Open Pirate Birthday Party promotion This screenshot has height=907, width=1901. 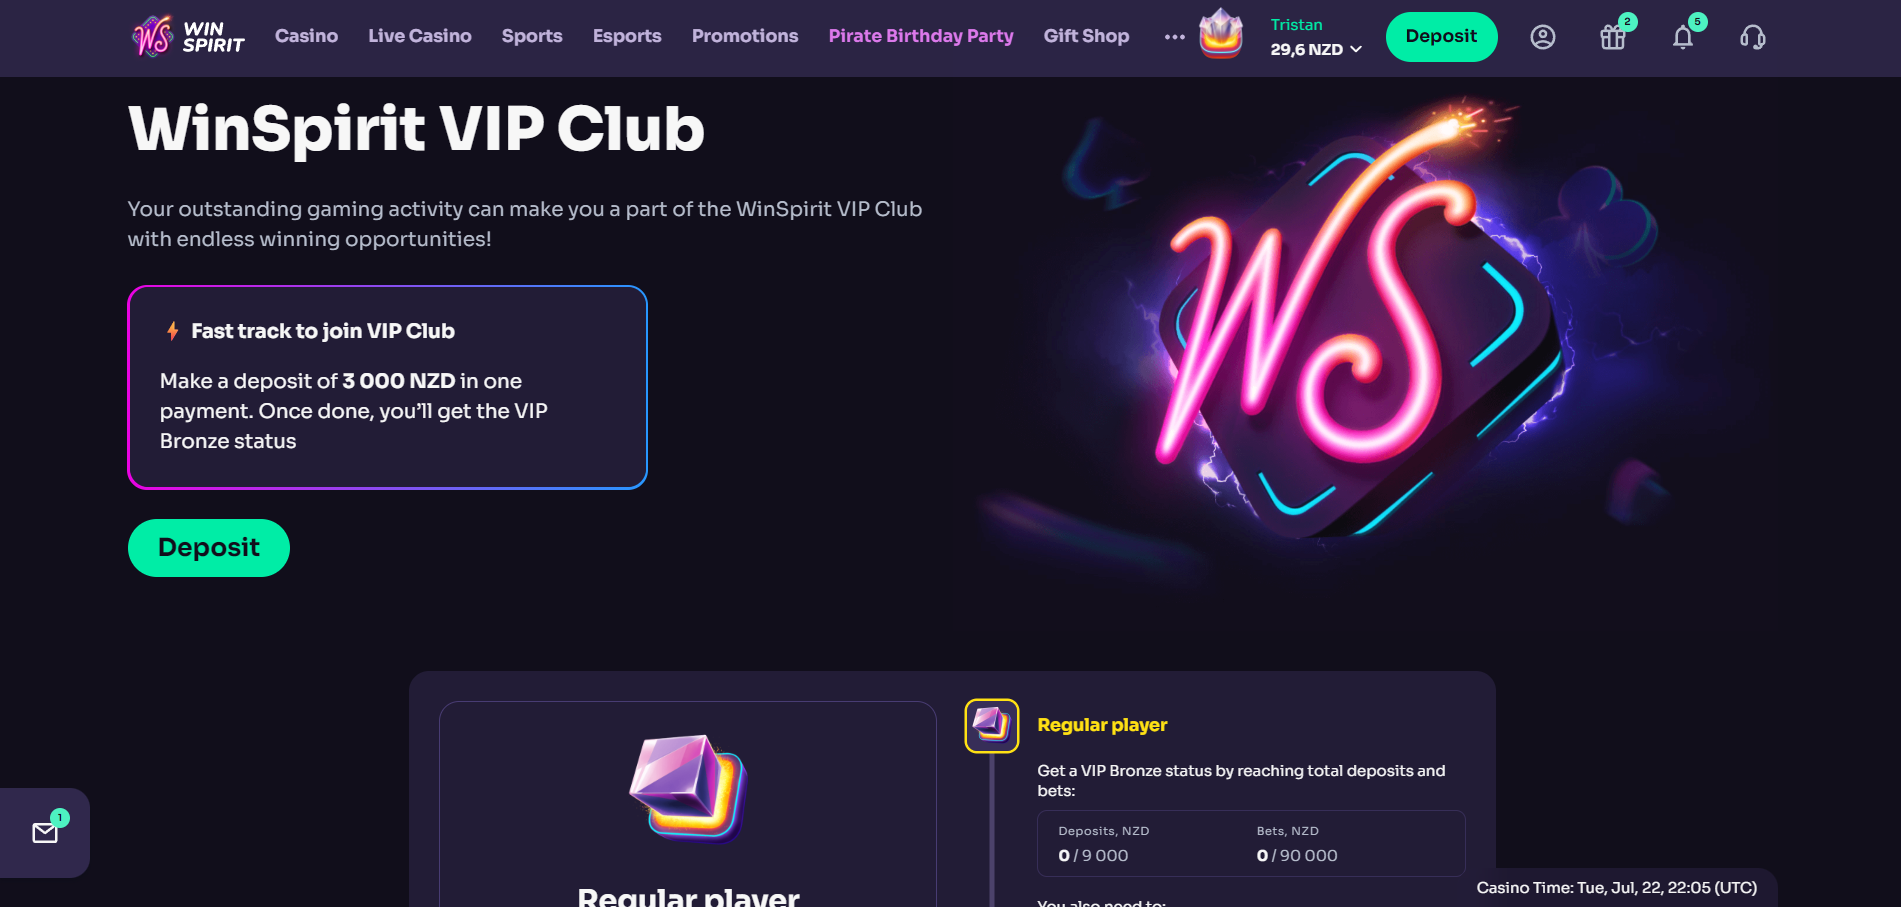921,36
